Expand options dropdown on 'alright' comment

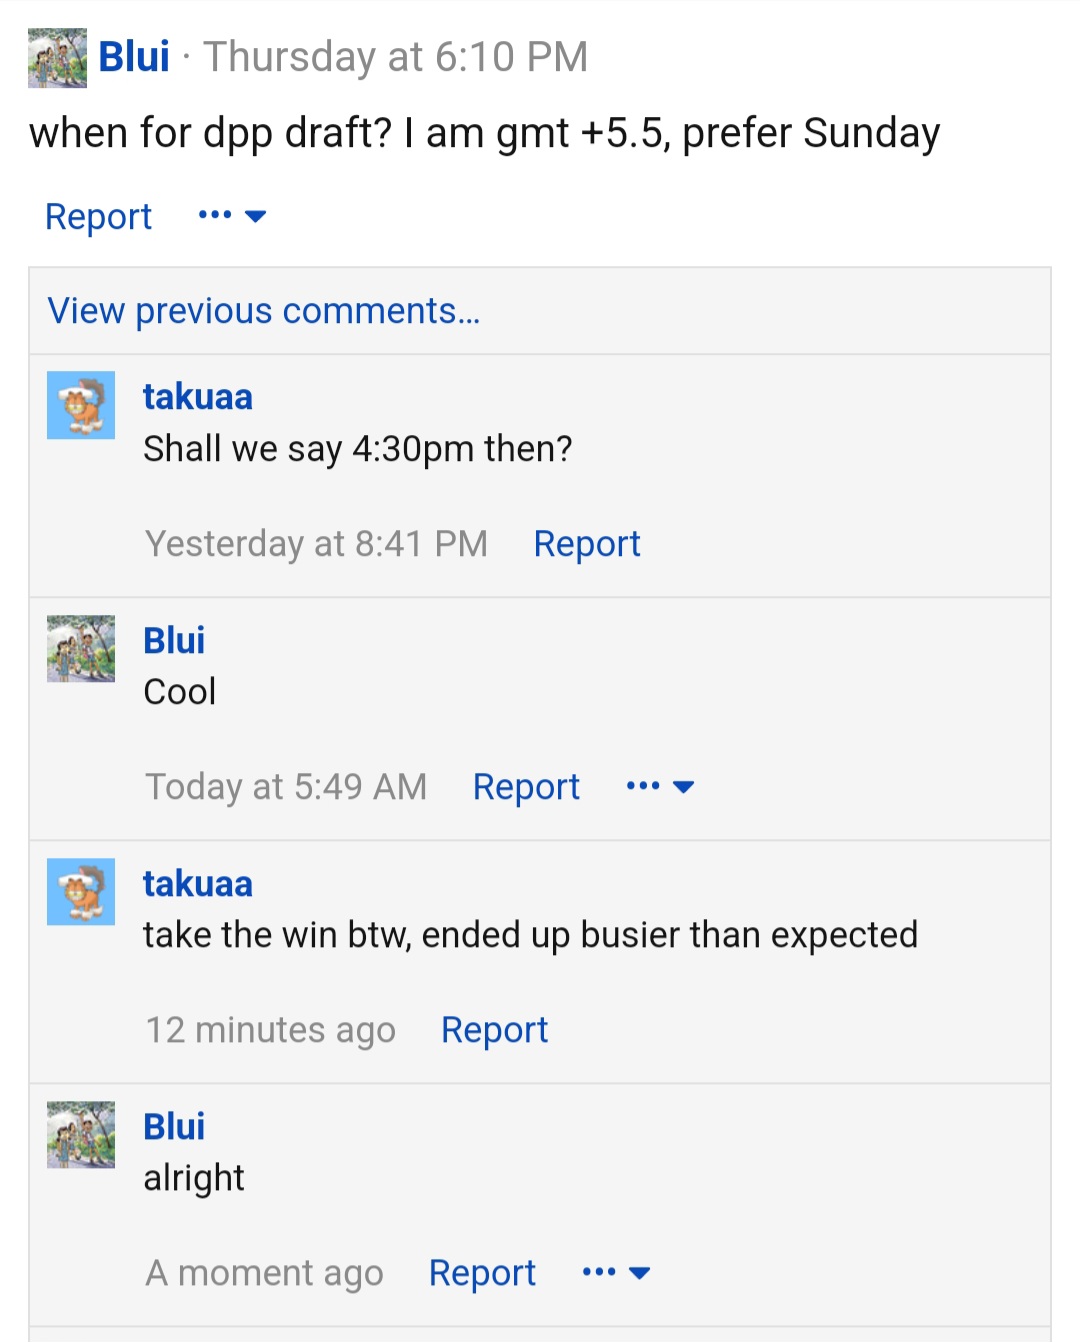point(616,1273)
